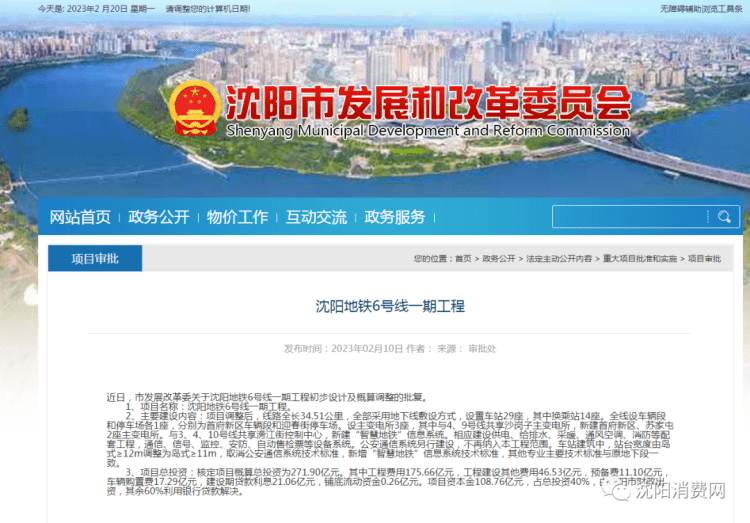
Task: Click article title 沈阳地铁6号线一期工程
Action: tap(390, 306)
